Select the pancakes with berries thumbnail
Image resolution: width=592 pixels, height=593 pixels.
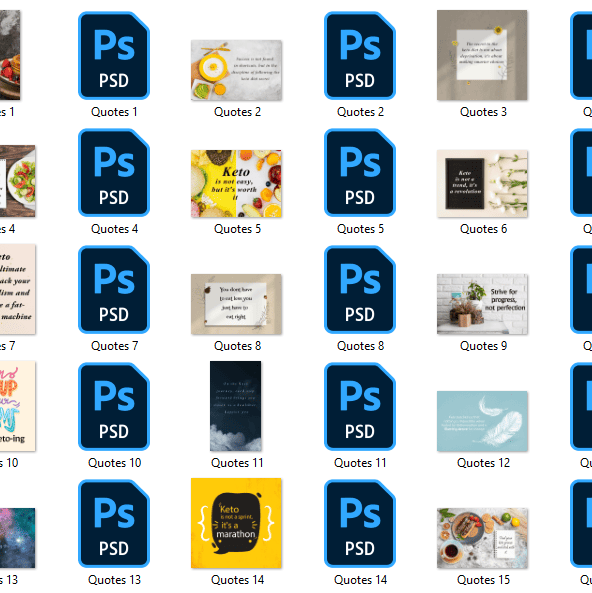(10, 55)
